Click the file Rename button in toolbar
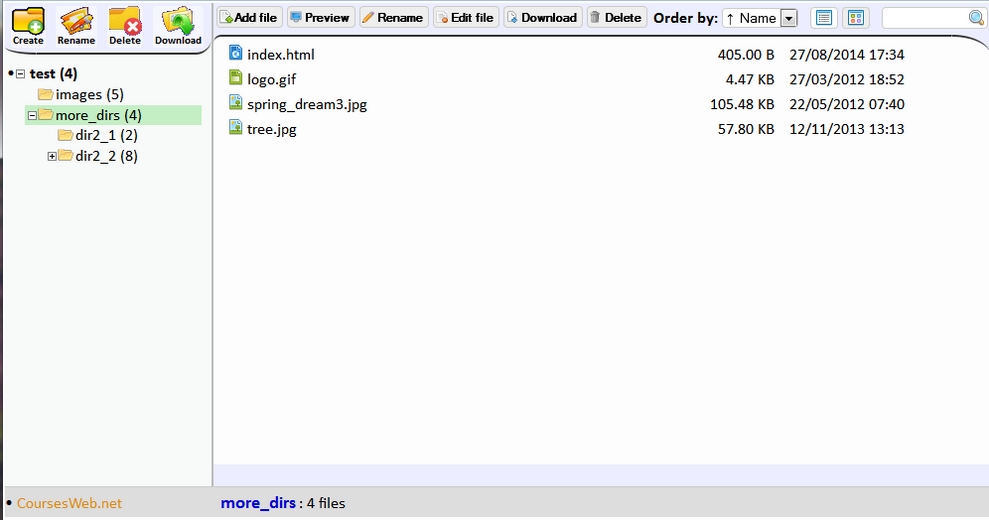This screenshot has height=520, width=989. pos(394,18)
